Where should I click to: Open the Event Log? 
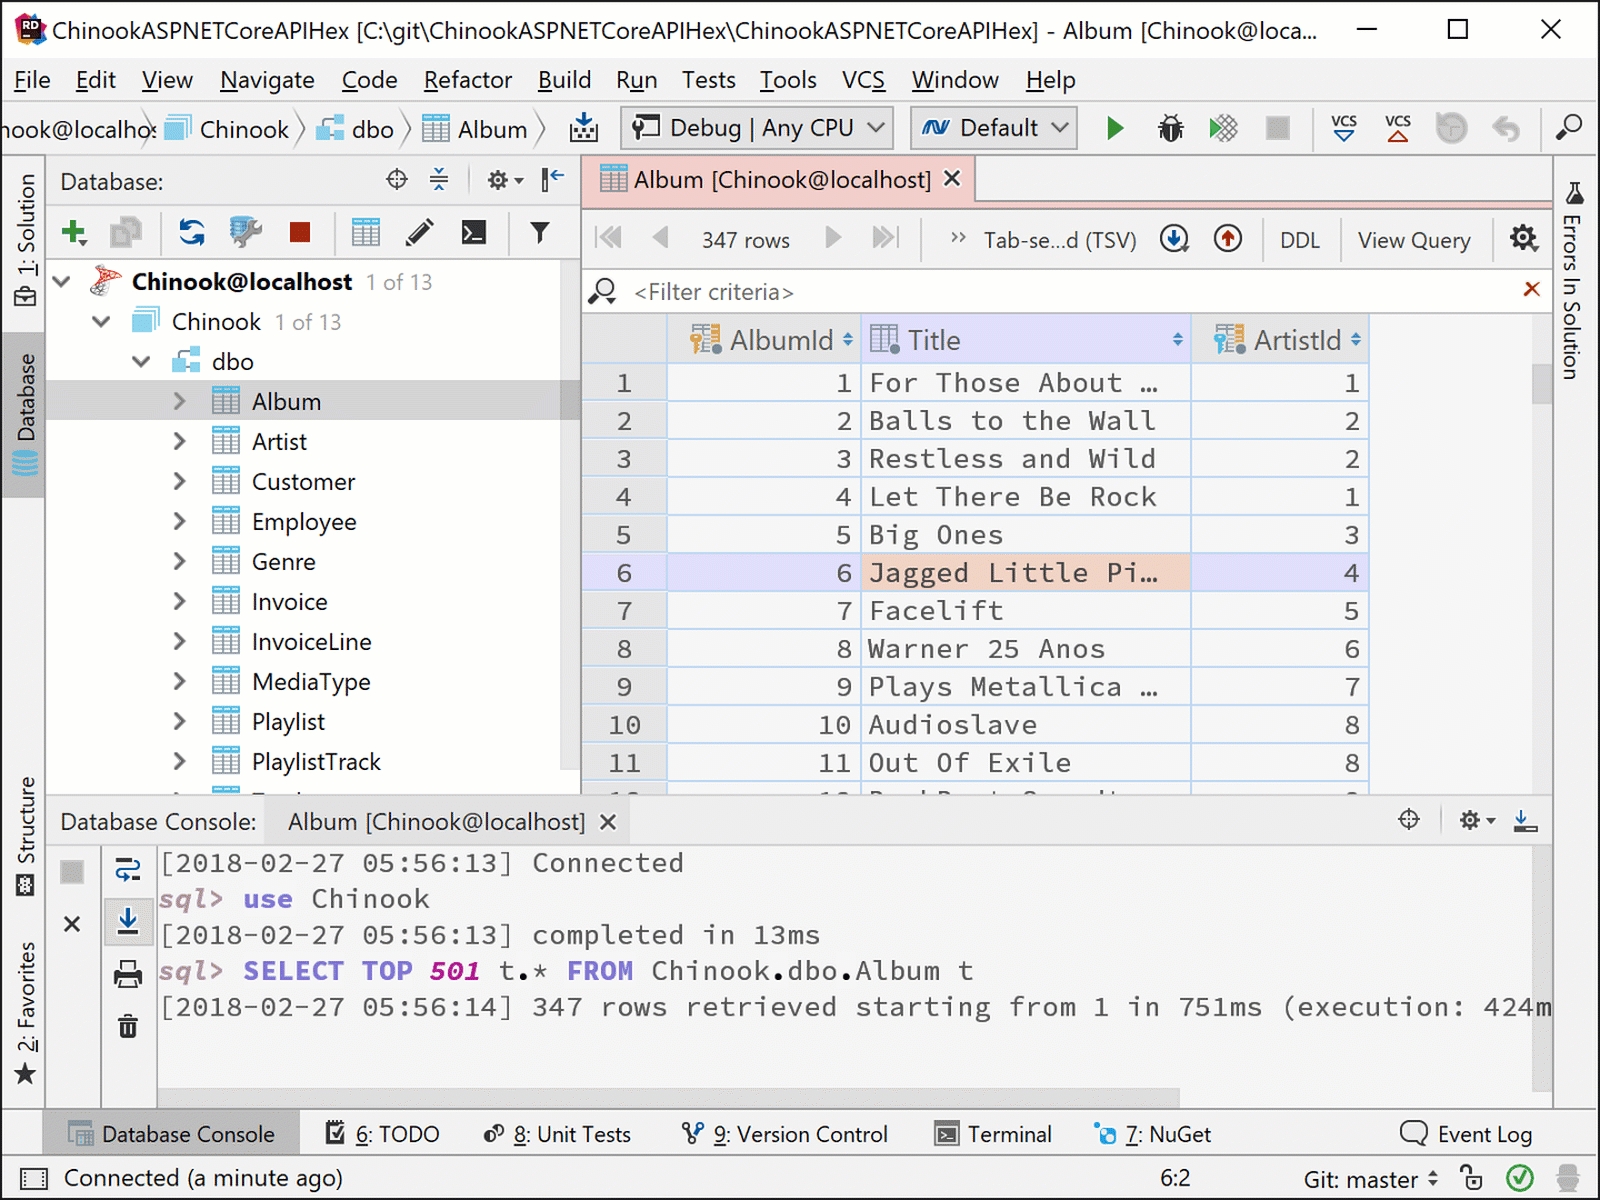pyautogui.click(x=1466, y=1134)
